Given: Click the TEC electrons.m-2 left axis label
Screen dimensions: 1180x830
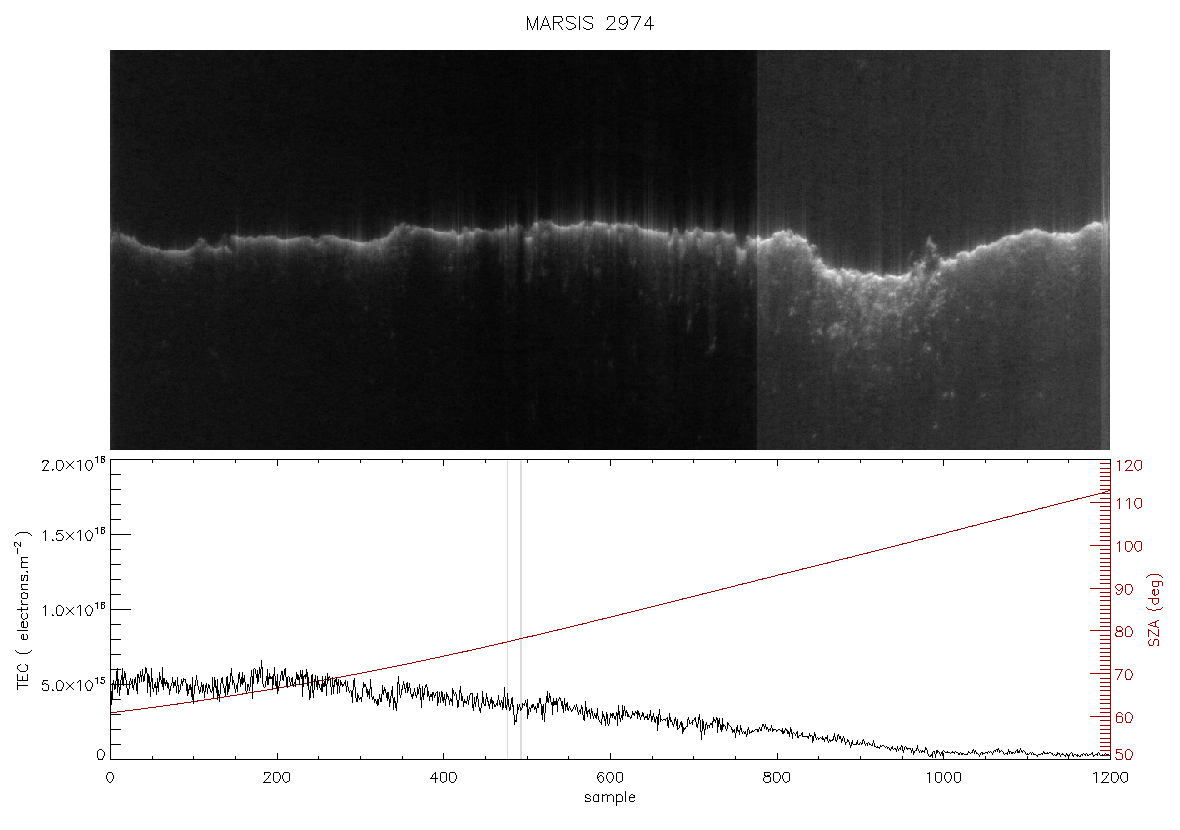Looking at the screenshot, I should click(x=23, y=610).
